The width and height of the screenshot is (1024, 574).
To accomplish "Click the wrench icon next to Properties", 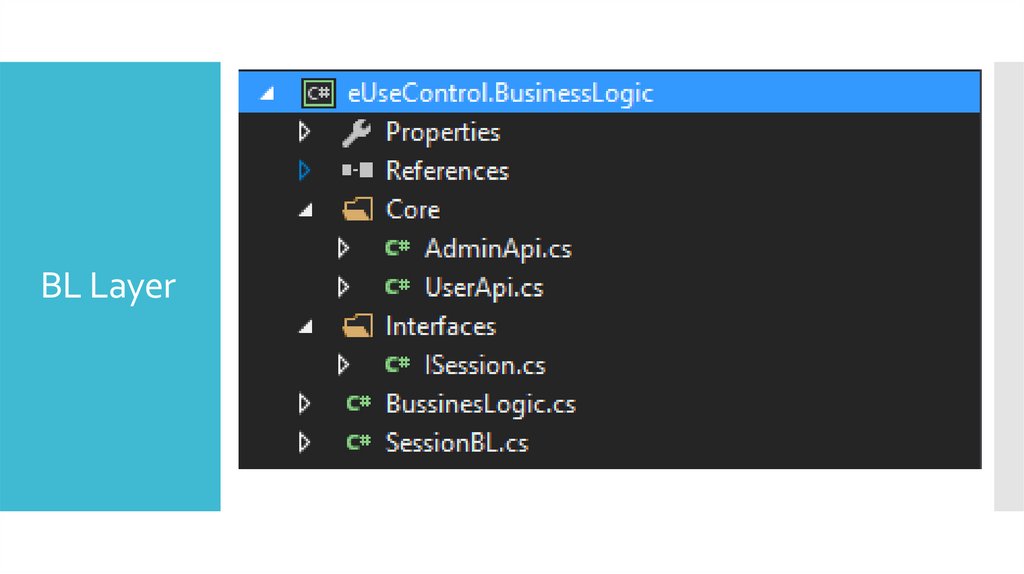I will click(x=356, y=132).
